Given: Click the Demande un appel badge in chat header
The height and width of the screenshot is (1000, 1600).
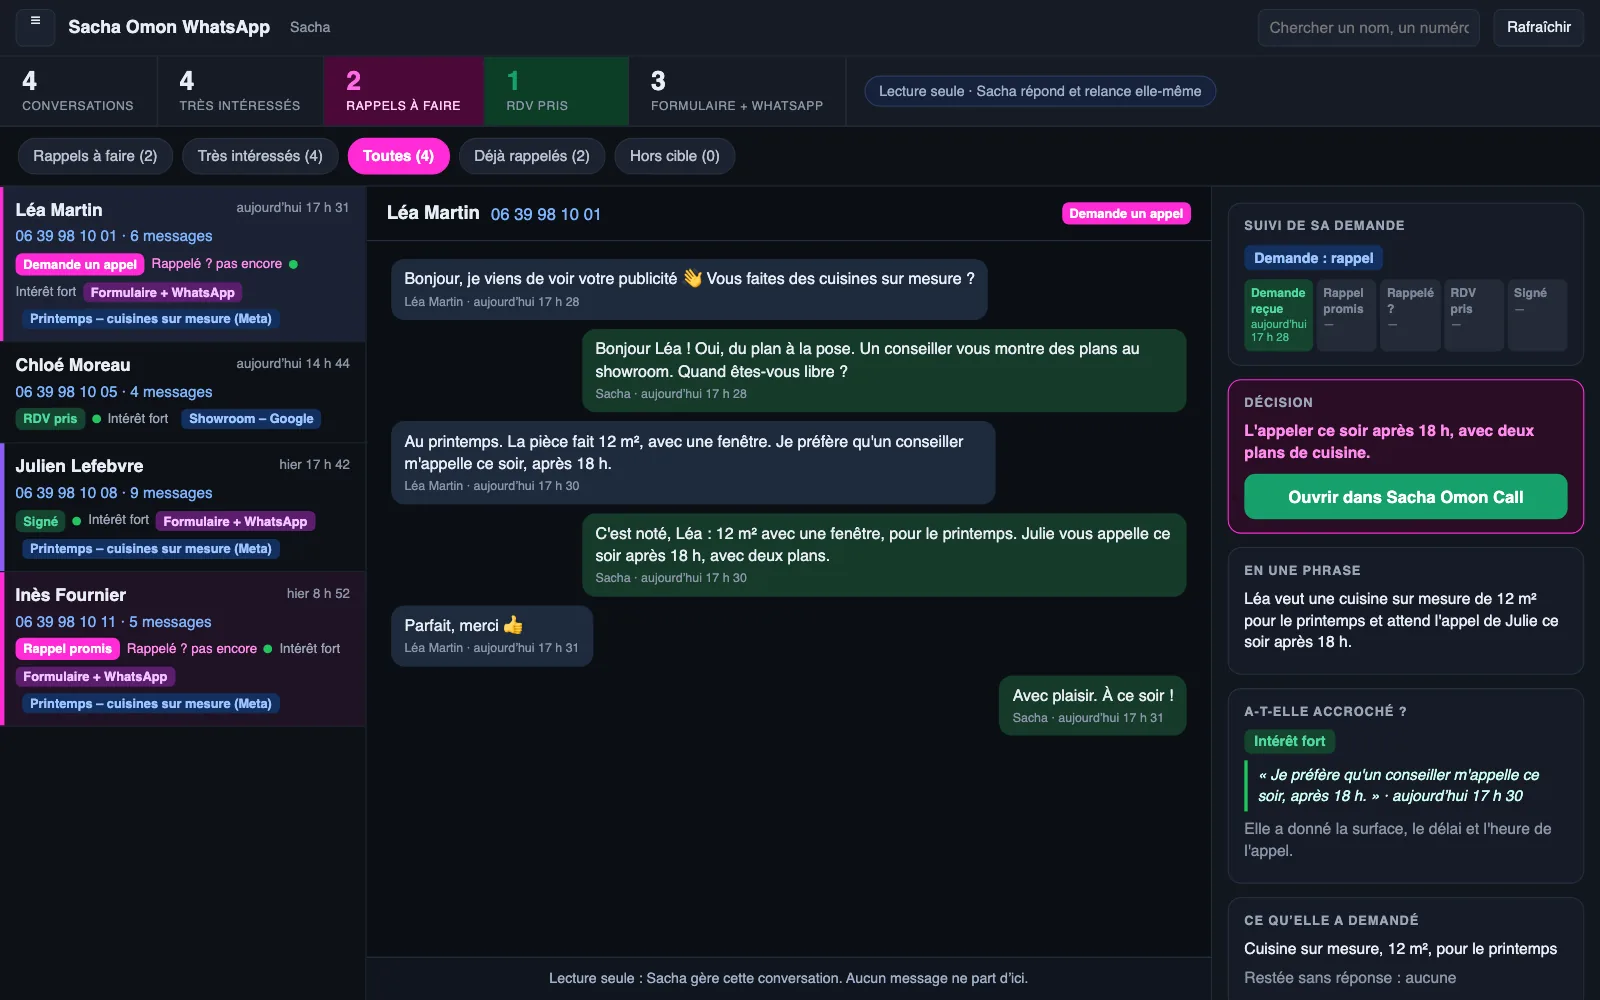Looking at the screenshot, I should point(1126,213).
